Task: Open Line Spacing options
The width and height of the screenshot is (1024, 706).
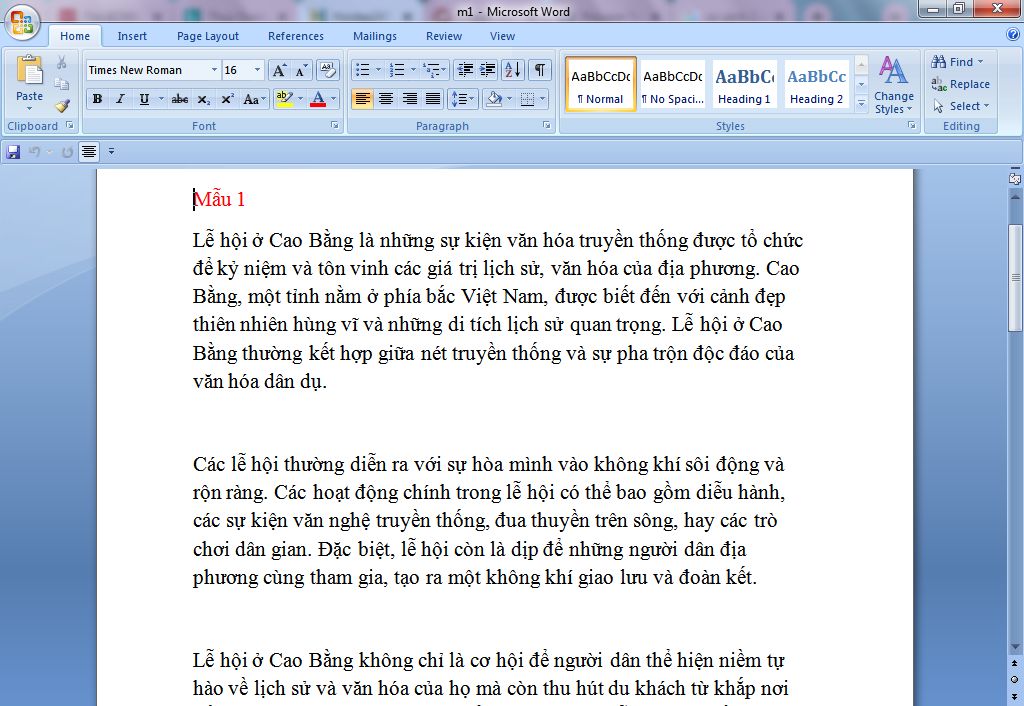Action: point(463,99)
